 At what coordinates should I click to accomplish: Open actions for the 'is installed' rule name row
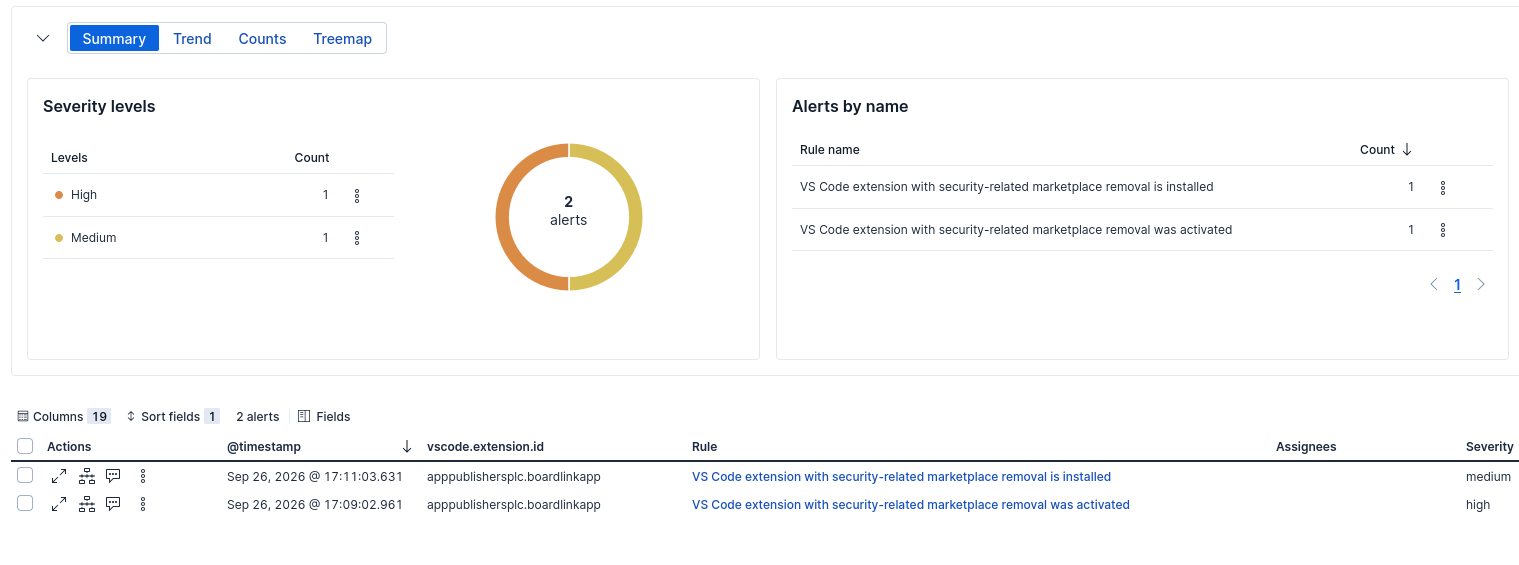click(1443, 187)
